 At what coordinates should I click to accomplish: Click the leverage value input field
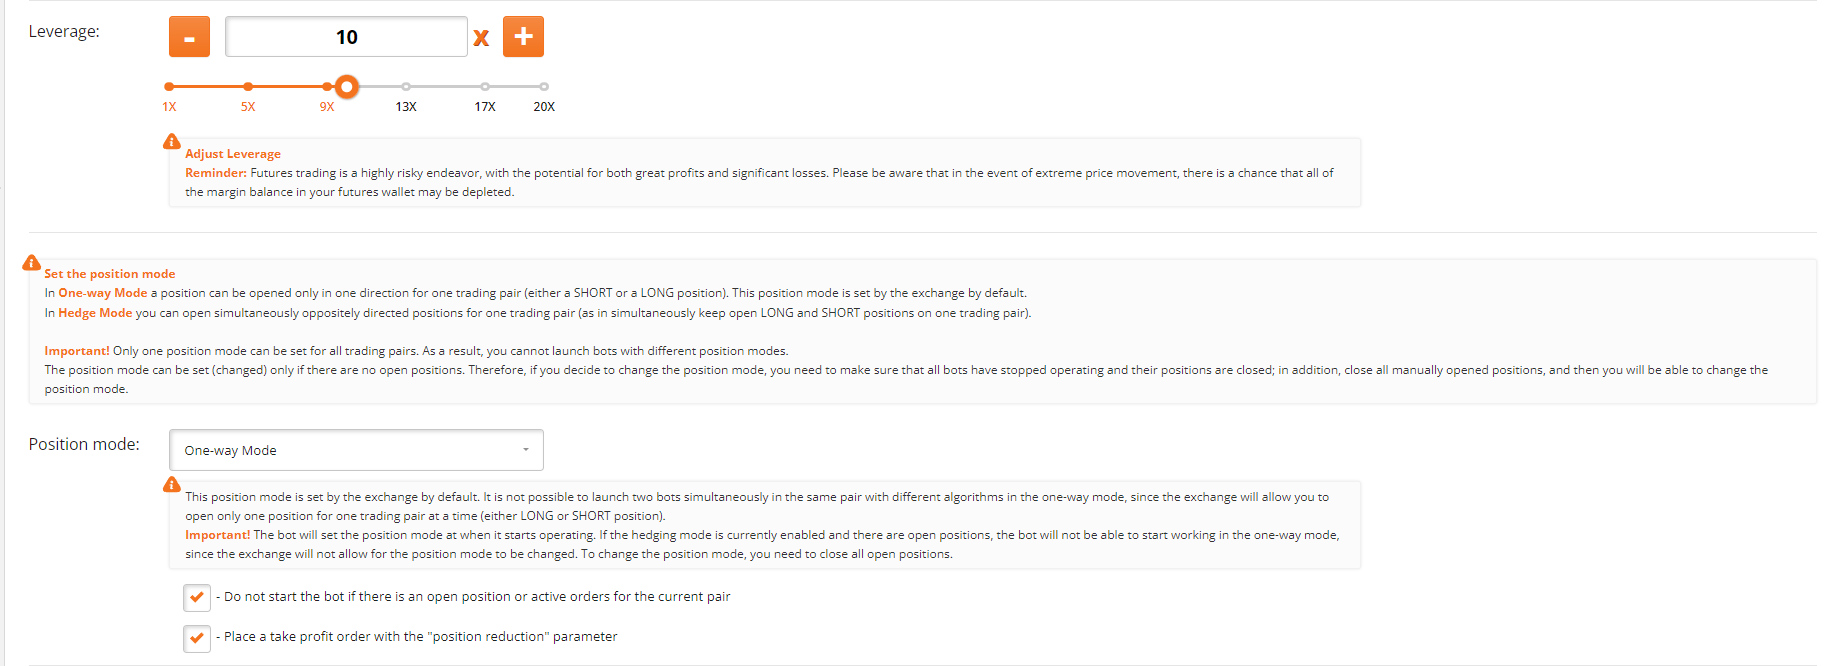tap(346, 37)
